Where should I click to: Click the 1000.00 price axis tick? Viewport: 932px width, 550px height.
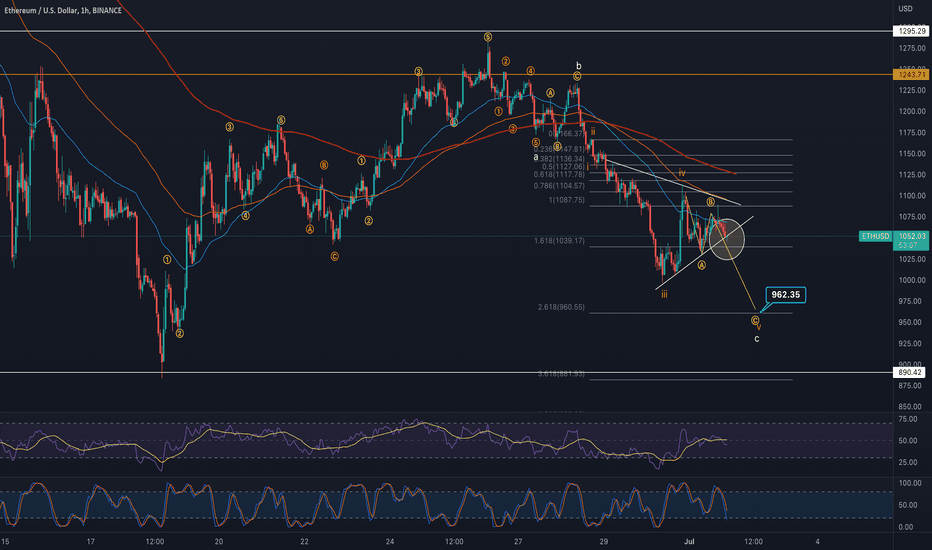click(x=912, y=280)
